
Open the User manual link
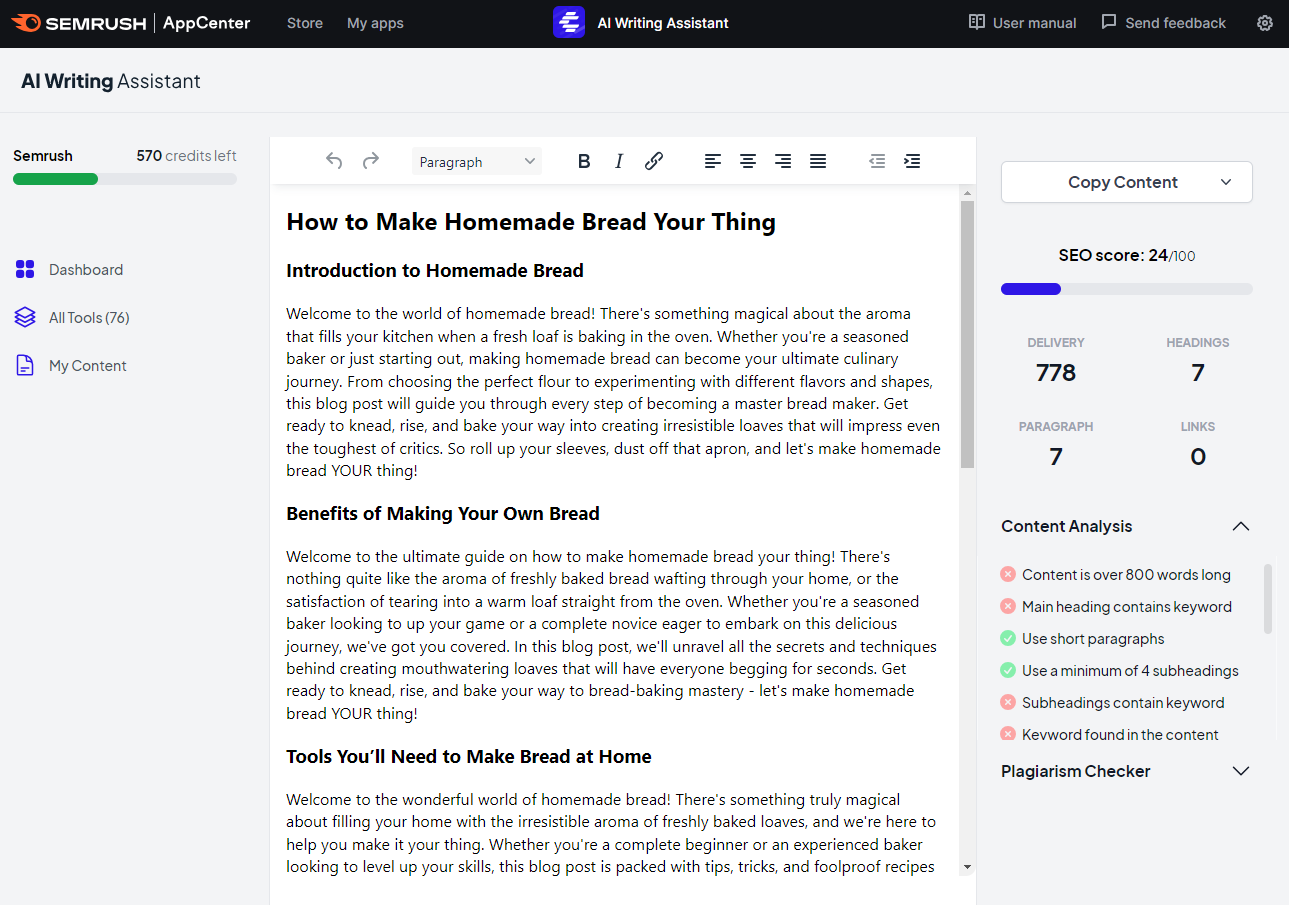[1023, 23]
